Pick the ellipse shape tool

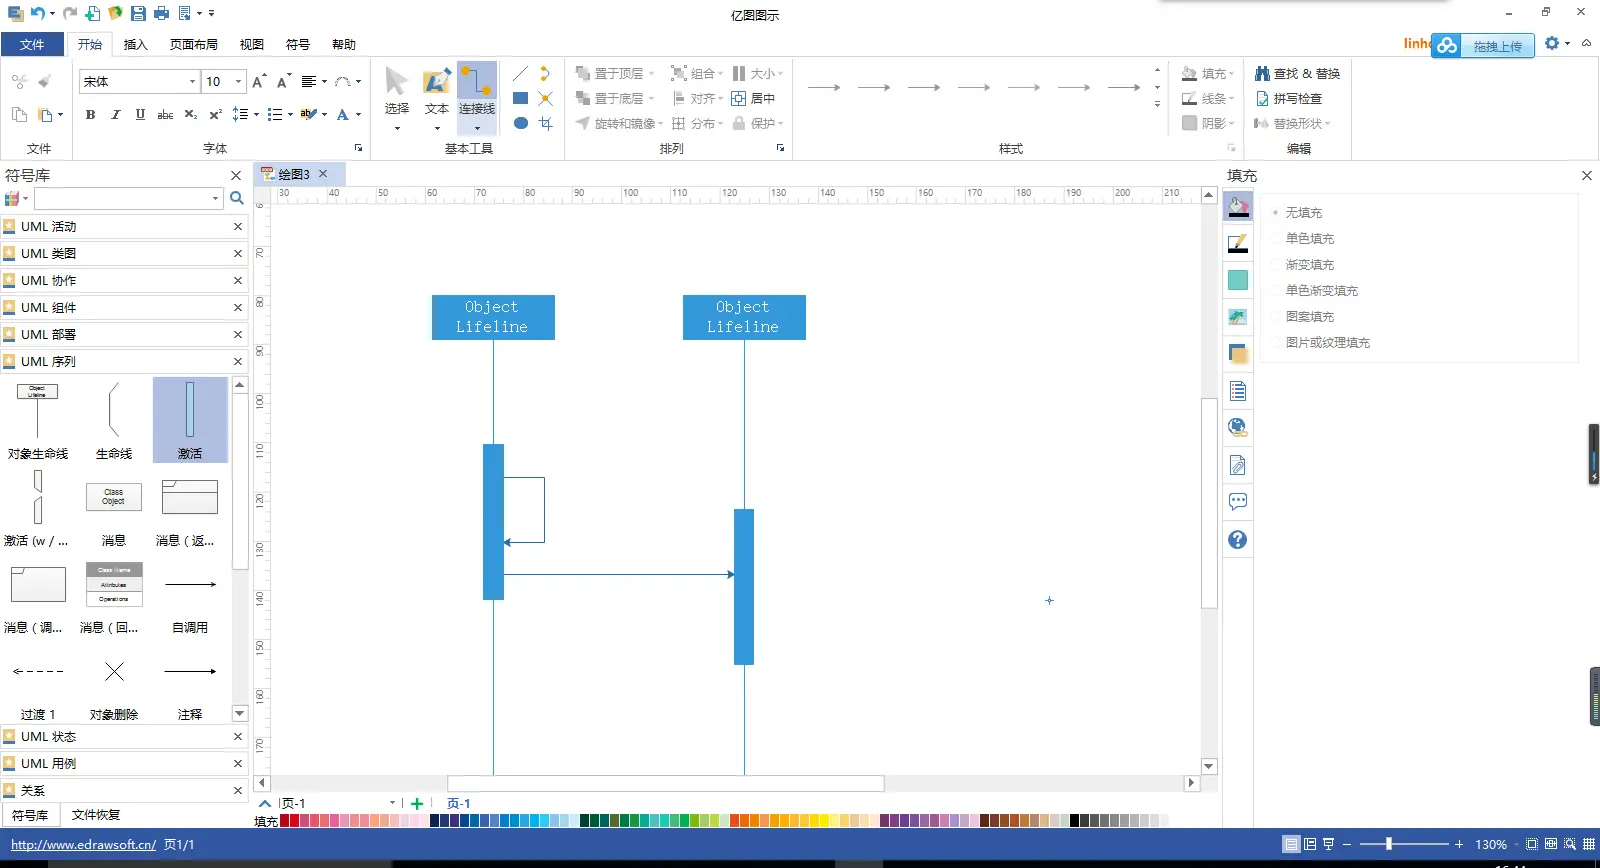pos(520,123)
